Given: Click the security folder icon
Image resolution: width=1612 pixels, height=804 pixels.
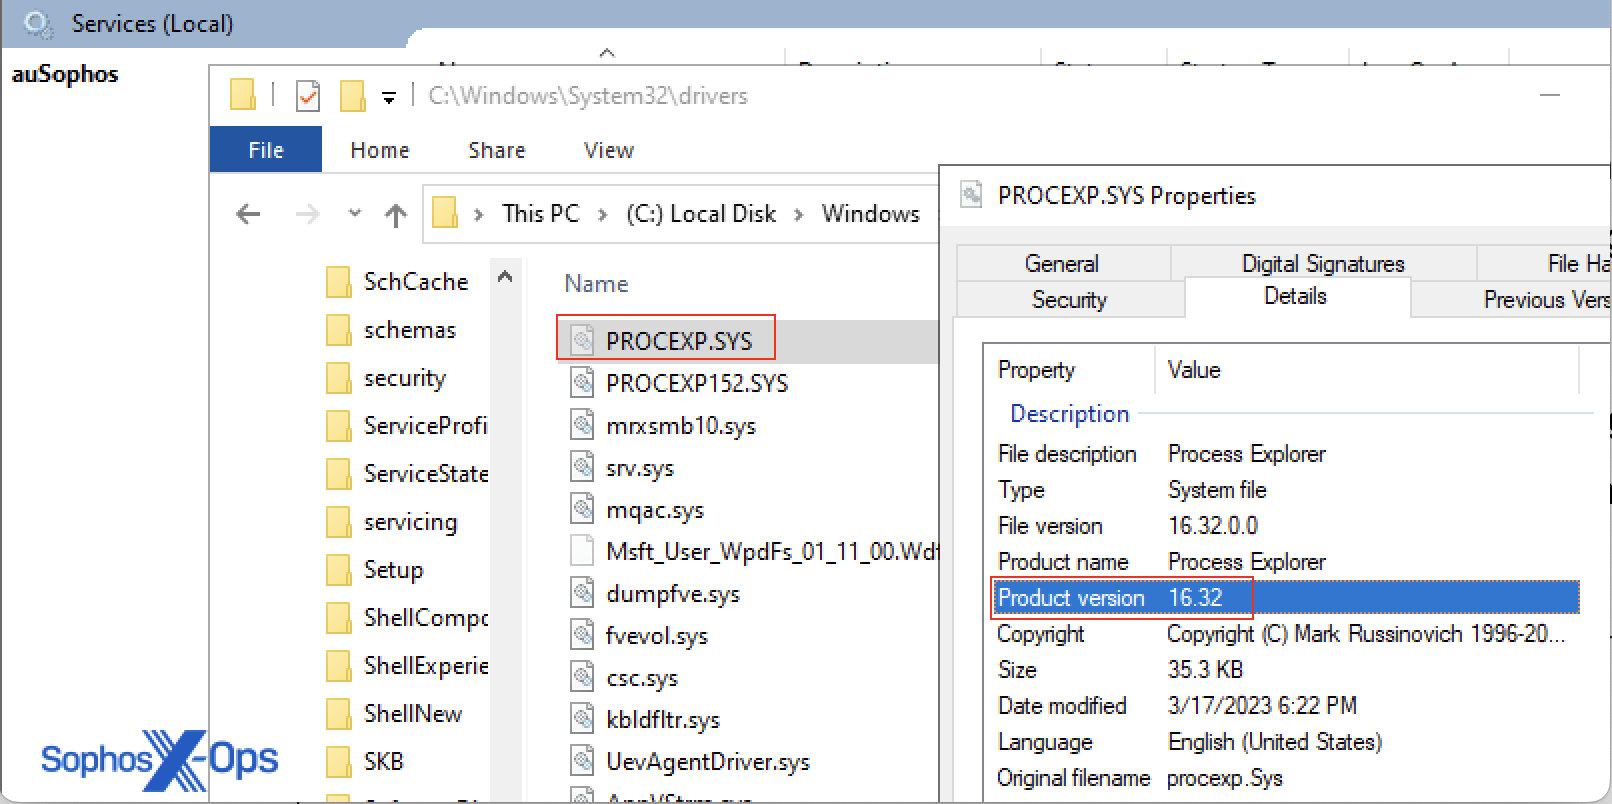Looking at the screenshot, I should click(339, 378).
